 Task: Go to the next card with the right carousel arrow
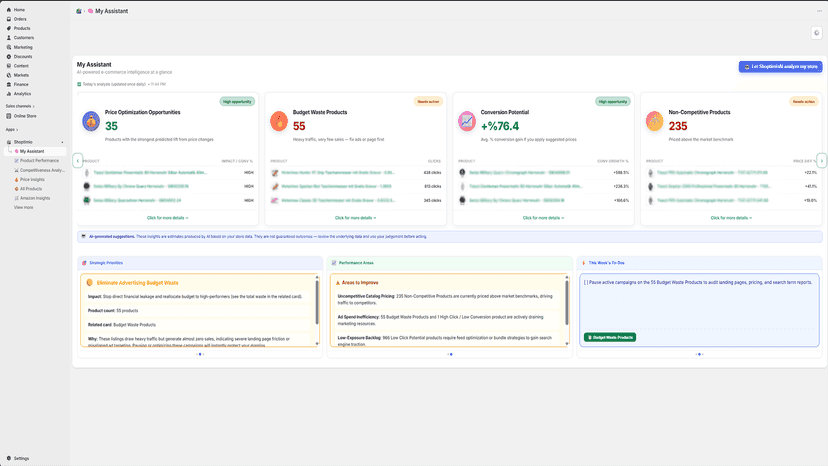822,161
